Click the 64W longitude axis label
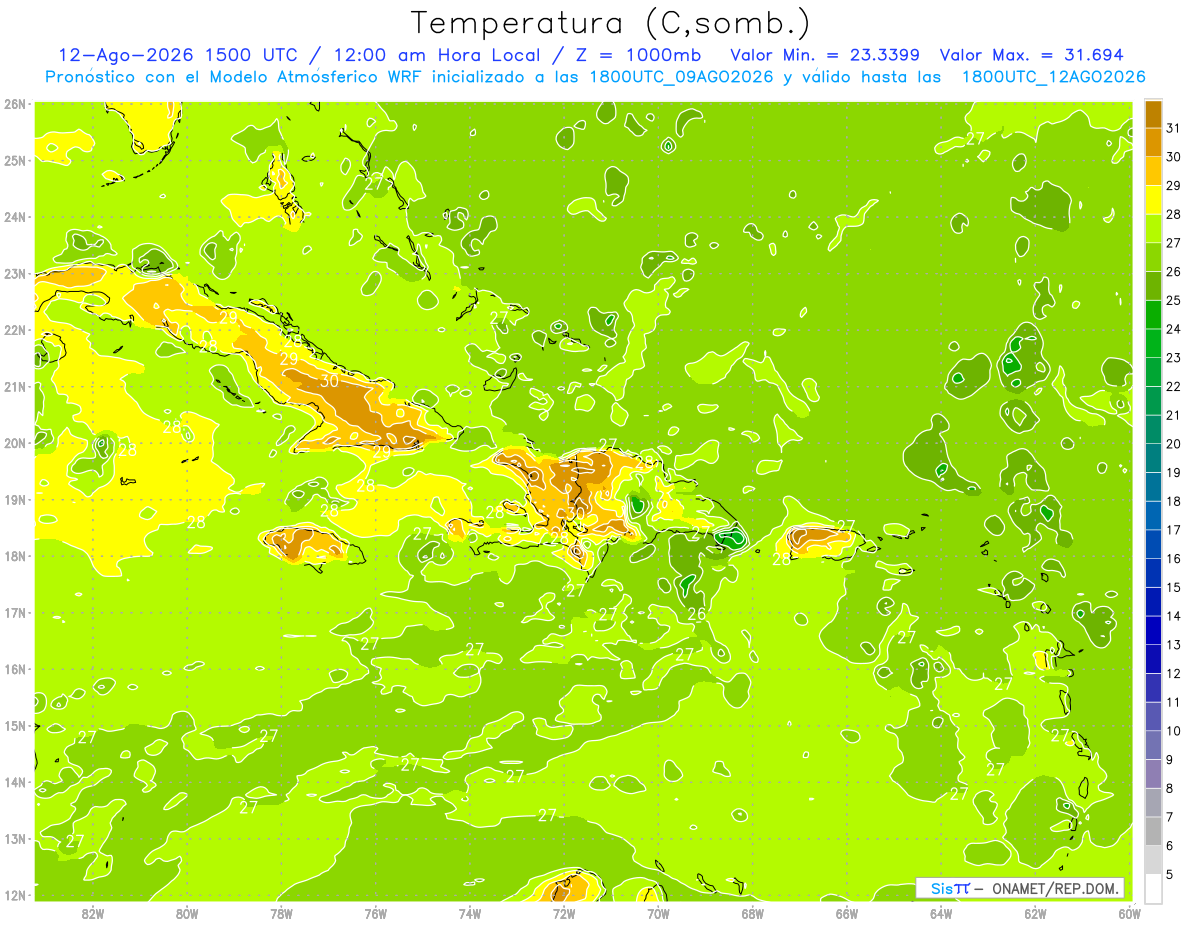Screen dimensions: 1200x927 click(x=941, y=913)
